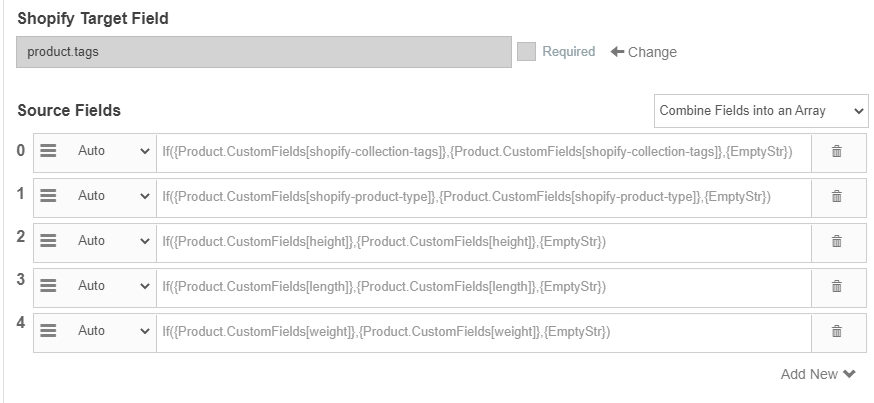This screenshot has width=874, height=403.
Task: Open Auto dropdown on the weight row
Action: [112, 331]
